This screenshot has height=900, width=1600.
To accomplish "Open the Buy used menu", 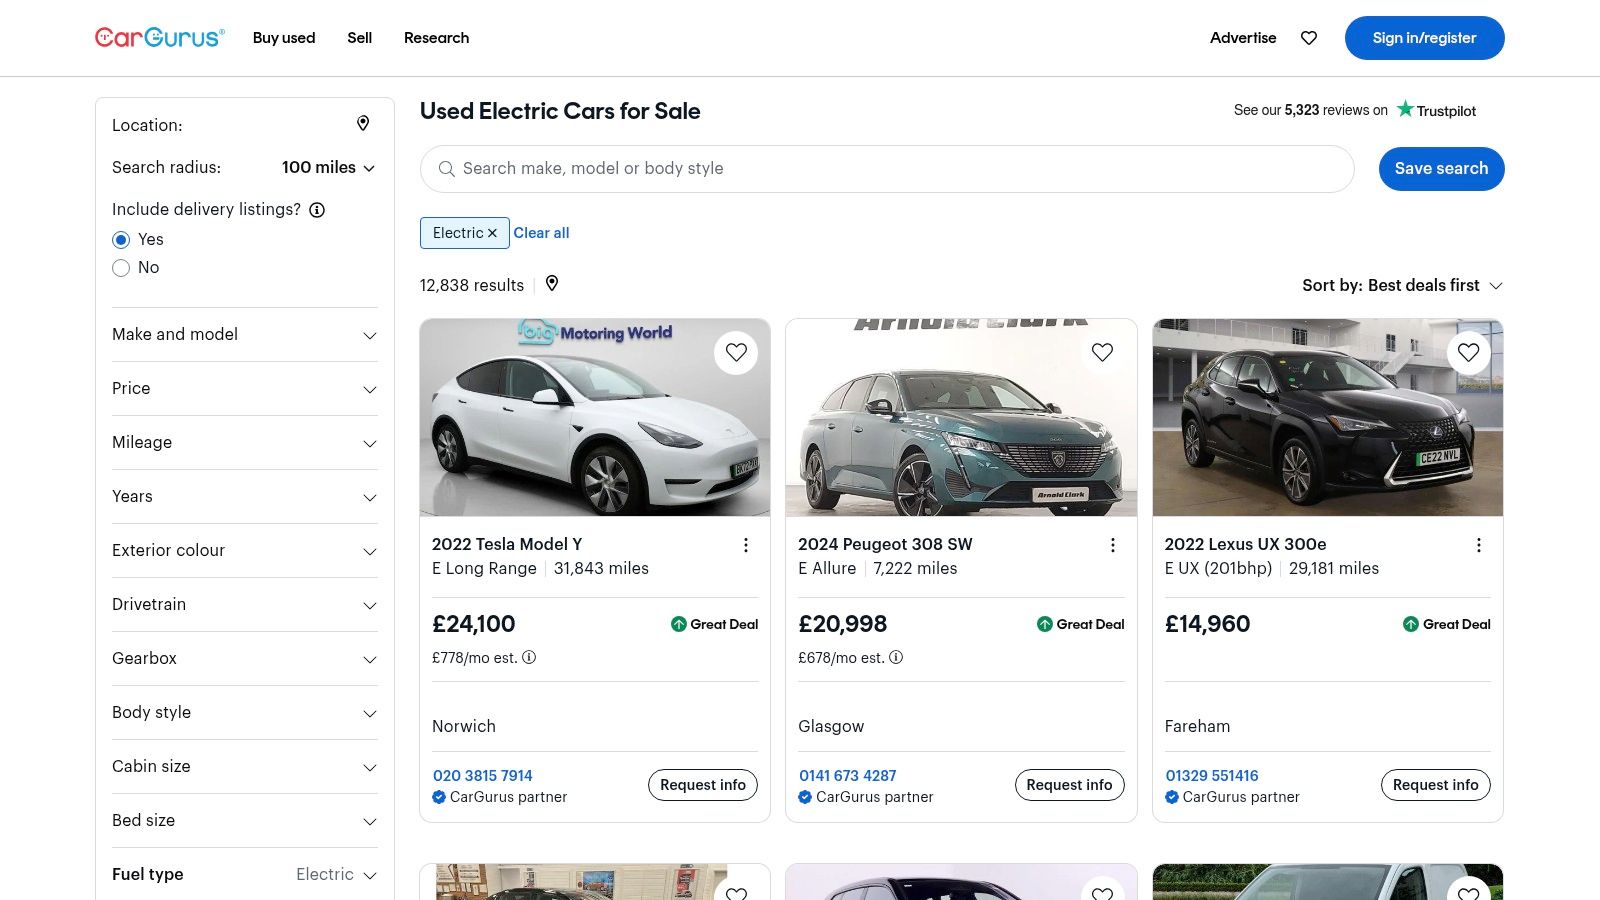I will point(284,38).
